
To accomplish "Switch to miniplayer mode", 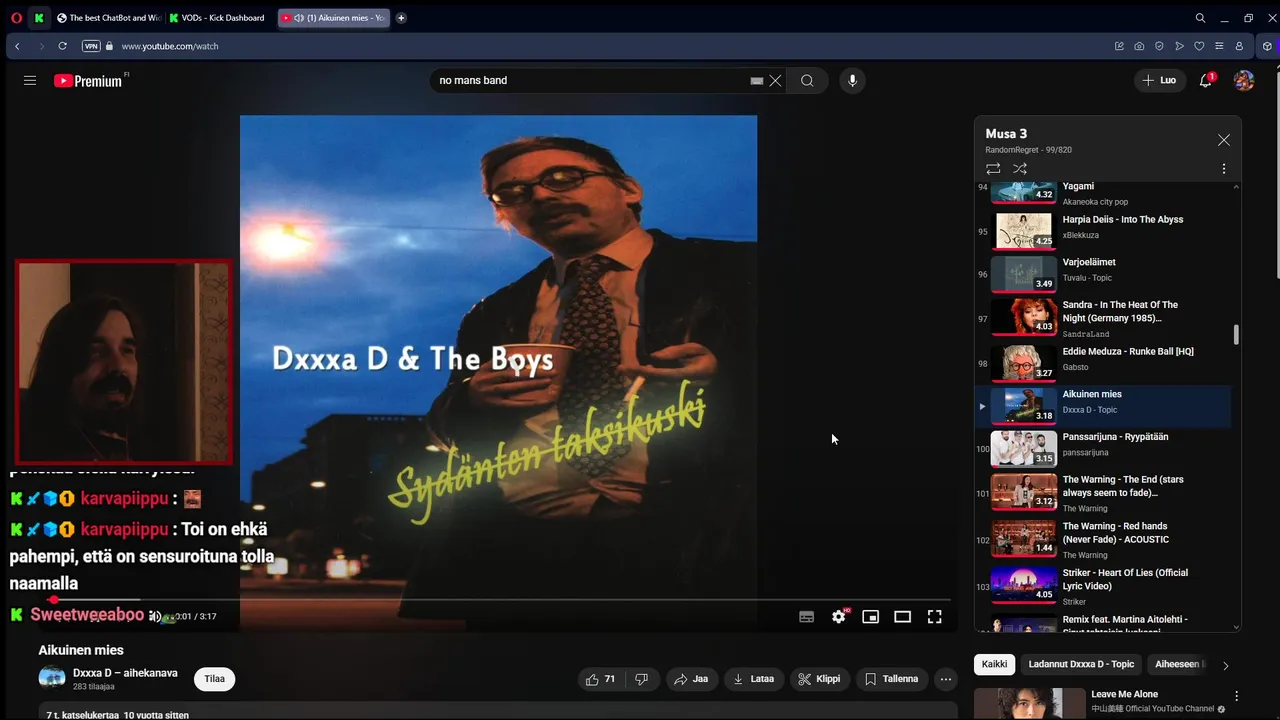I will pos(871,617).
